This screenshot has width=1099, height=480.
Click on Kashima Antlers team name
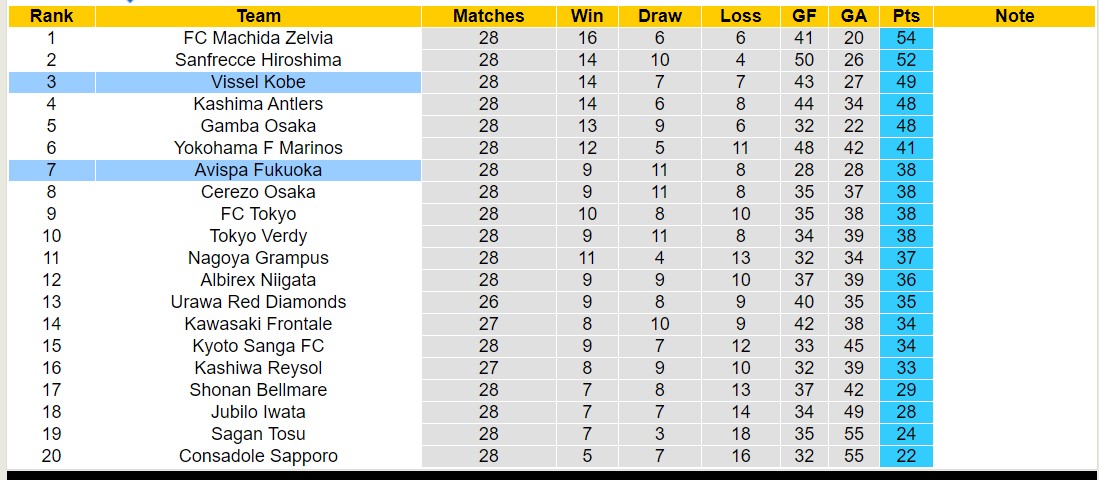258,104
